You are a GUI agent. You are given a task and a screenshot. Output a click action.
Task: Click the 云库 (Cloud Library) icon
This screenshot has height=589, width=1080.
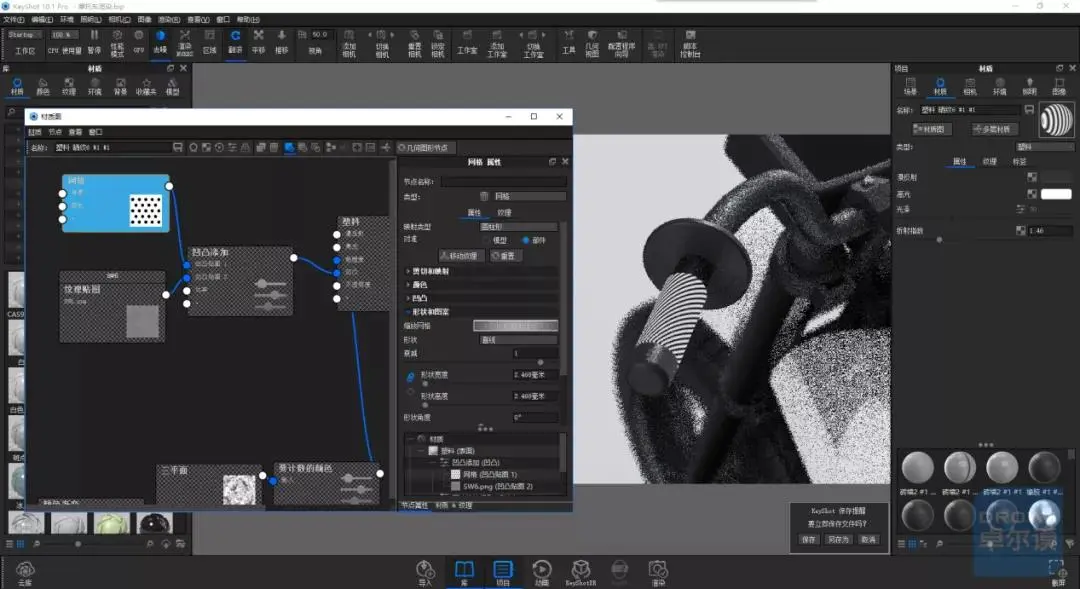[24, 572]
